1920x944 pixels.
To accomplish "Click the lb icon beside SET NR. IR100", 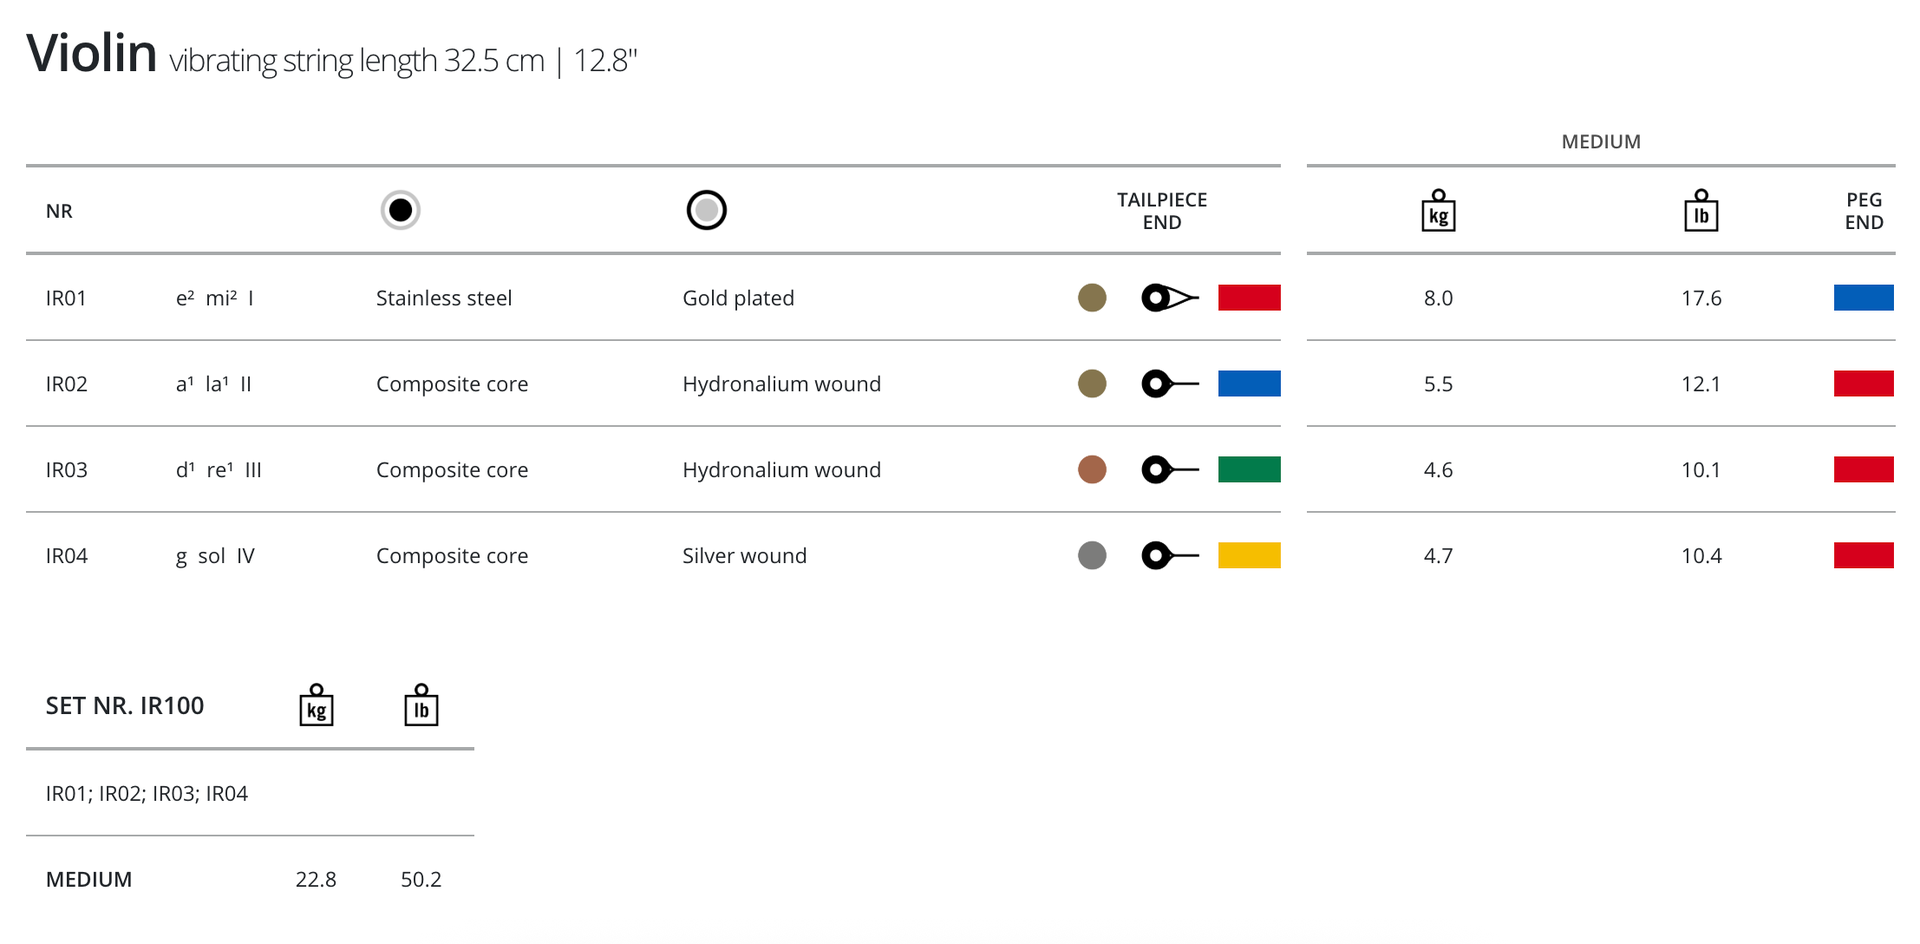I will pyautogui.click(x=421, y=705).
